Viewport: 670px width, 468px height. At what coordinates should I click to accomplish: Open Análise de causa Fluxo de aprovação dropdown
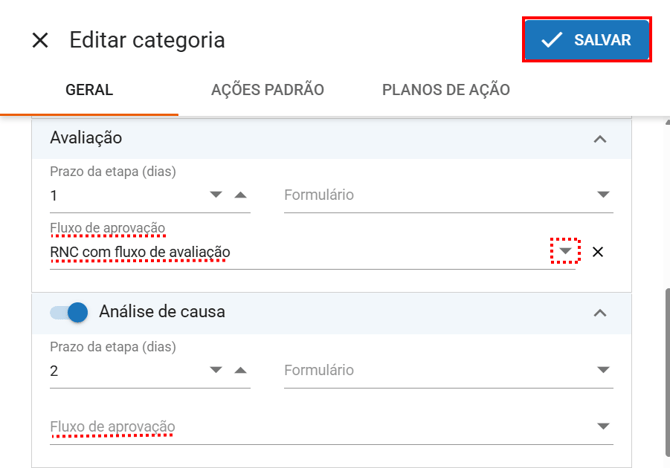(602, 427)
